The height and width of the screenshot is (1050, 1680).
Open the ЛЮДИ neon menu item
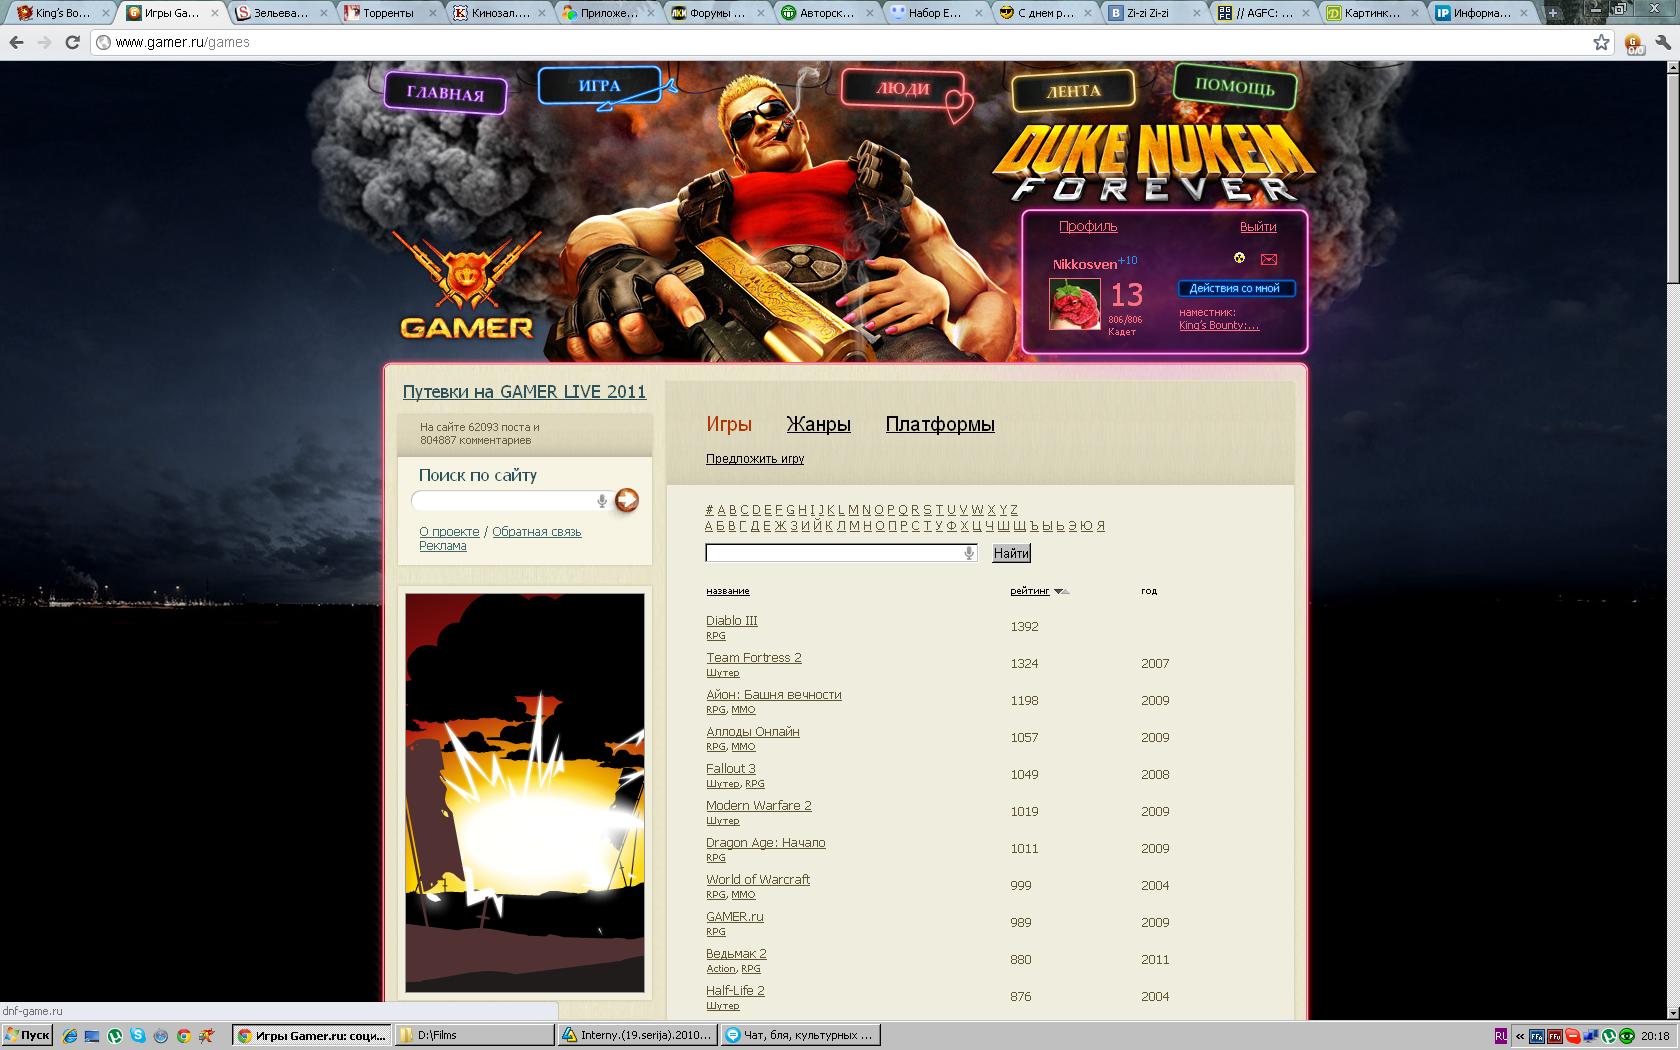[903, 88]
